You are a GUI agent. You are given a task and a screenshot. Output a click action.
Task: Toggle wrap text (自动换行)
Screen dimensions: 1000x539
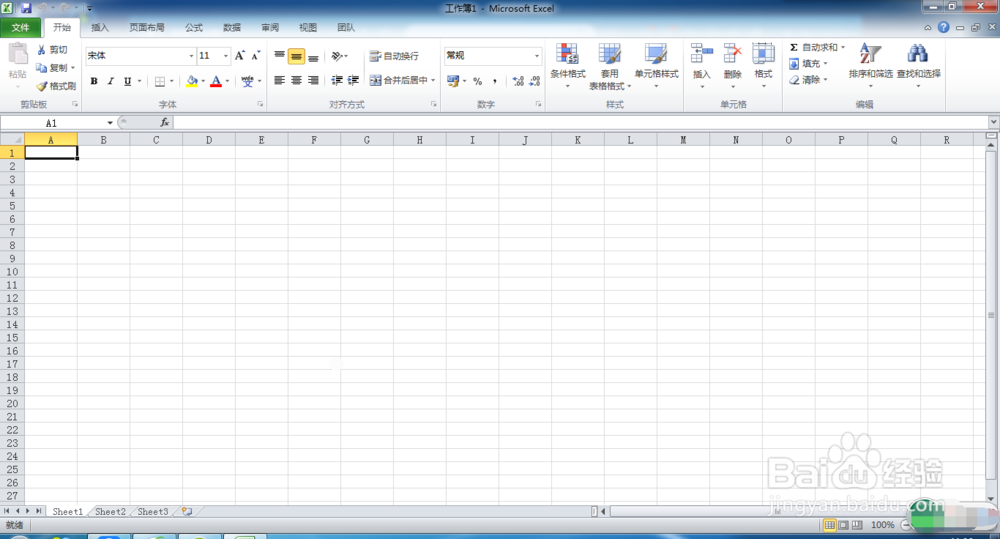393,56
